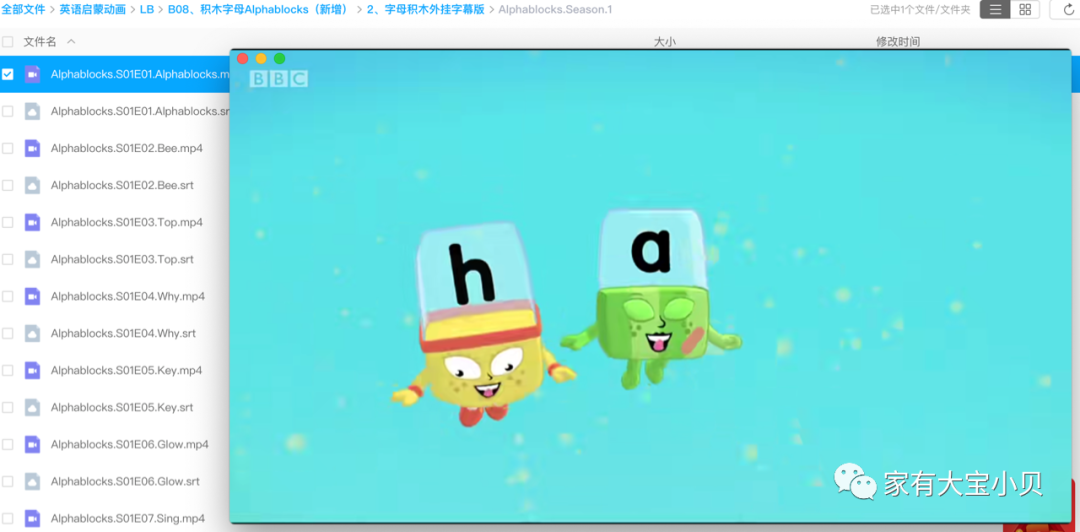Click the Alphablocks.Season.1 breadcrumb label
This screenshot has height=532, width=1080.
coord(555,10)
